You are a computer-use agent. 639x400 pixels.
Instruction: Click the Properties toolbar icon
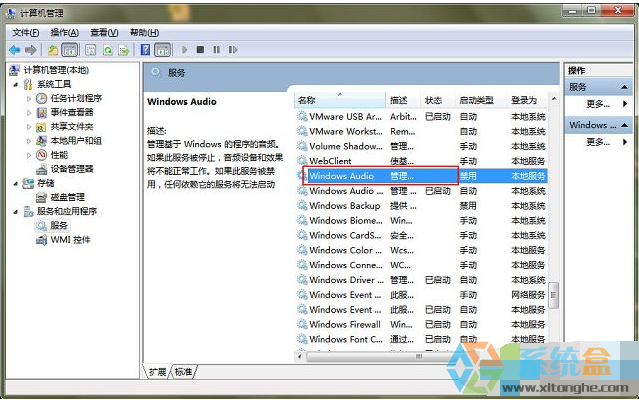(x=90, y=50)
